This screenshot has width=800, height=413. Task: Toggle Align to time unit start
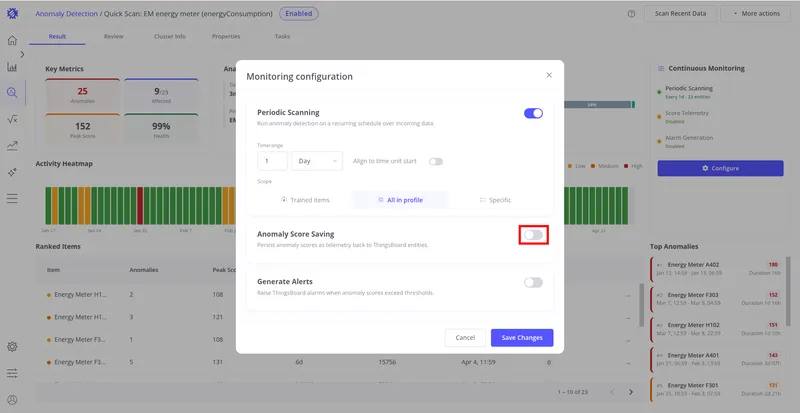[x=436, y=161]
